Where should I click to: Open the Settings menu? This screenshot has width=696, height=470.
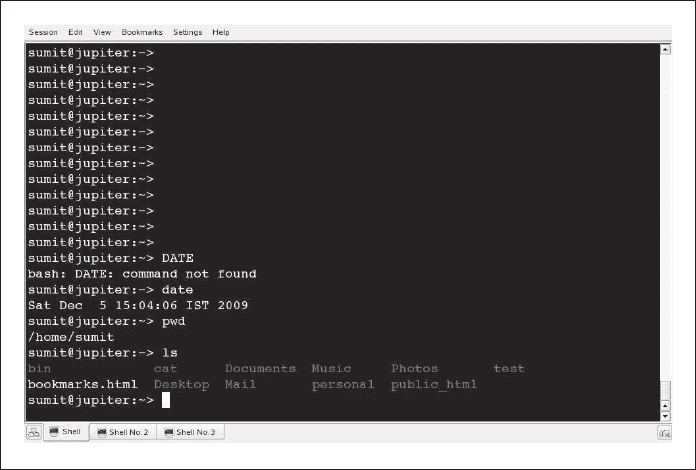[187, 32]
